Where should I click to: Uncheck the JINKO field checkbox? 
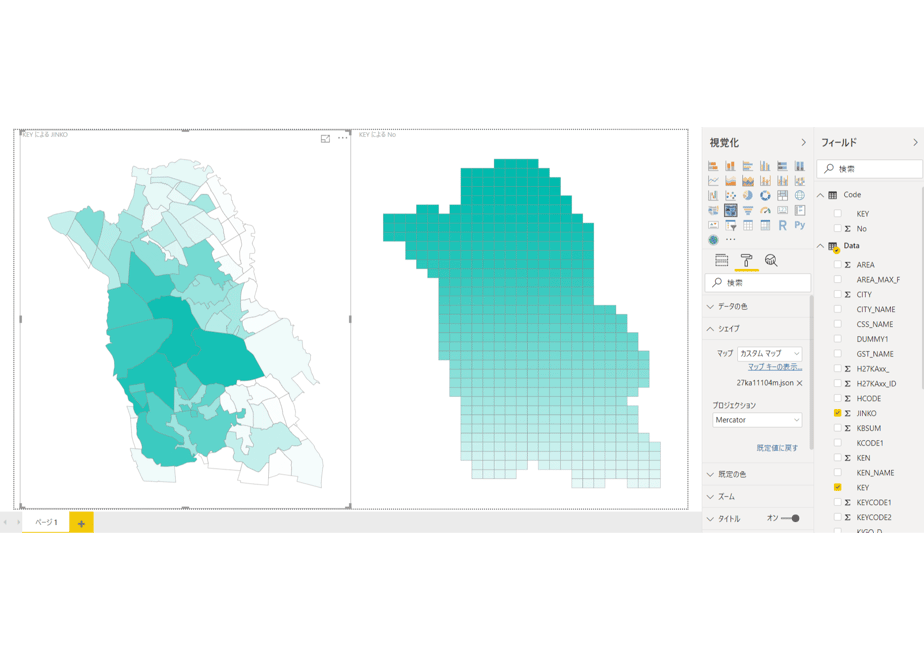(837, 413)
